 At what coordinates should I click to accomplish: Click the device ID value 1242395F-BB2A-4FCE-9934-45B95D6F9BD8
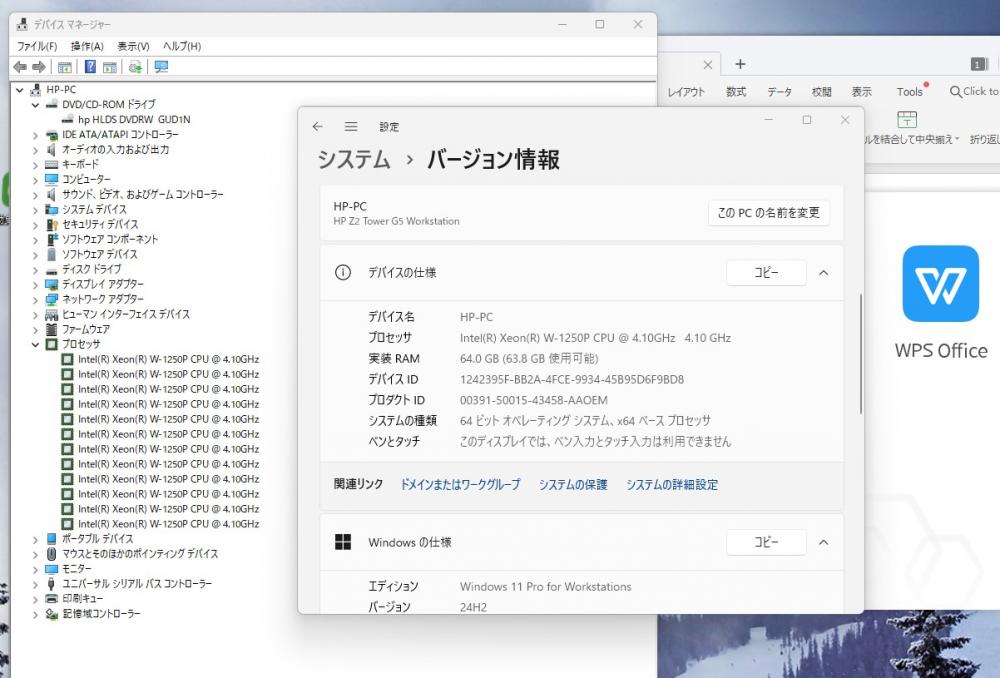571,380
